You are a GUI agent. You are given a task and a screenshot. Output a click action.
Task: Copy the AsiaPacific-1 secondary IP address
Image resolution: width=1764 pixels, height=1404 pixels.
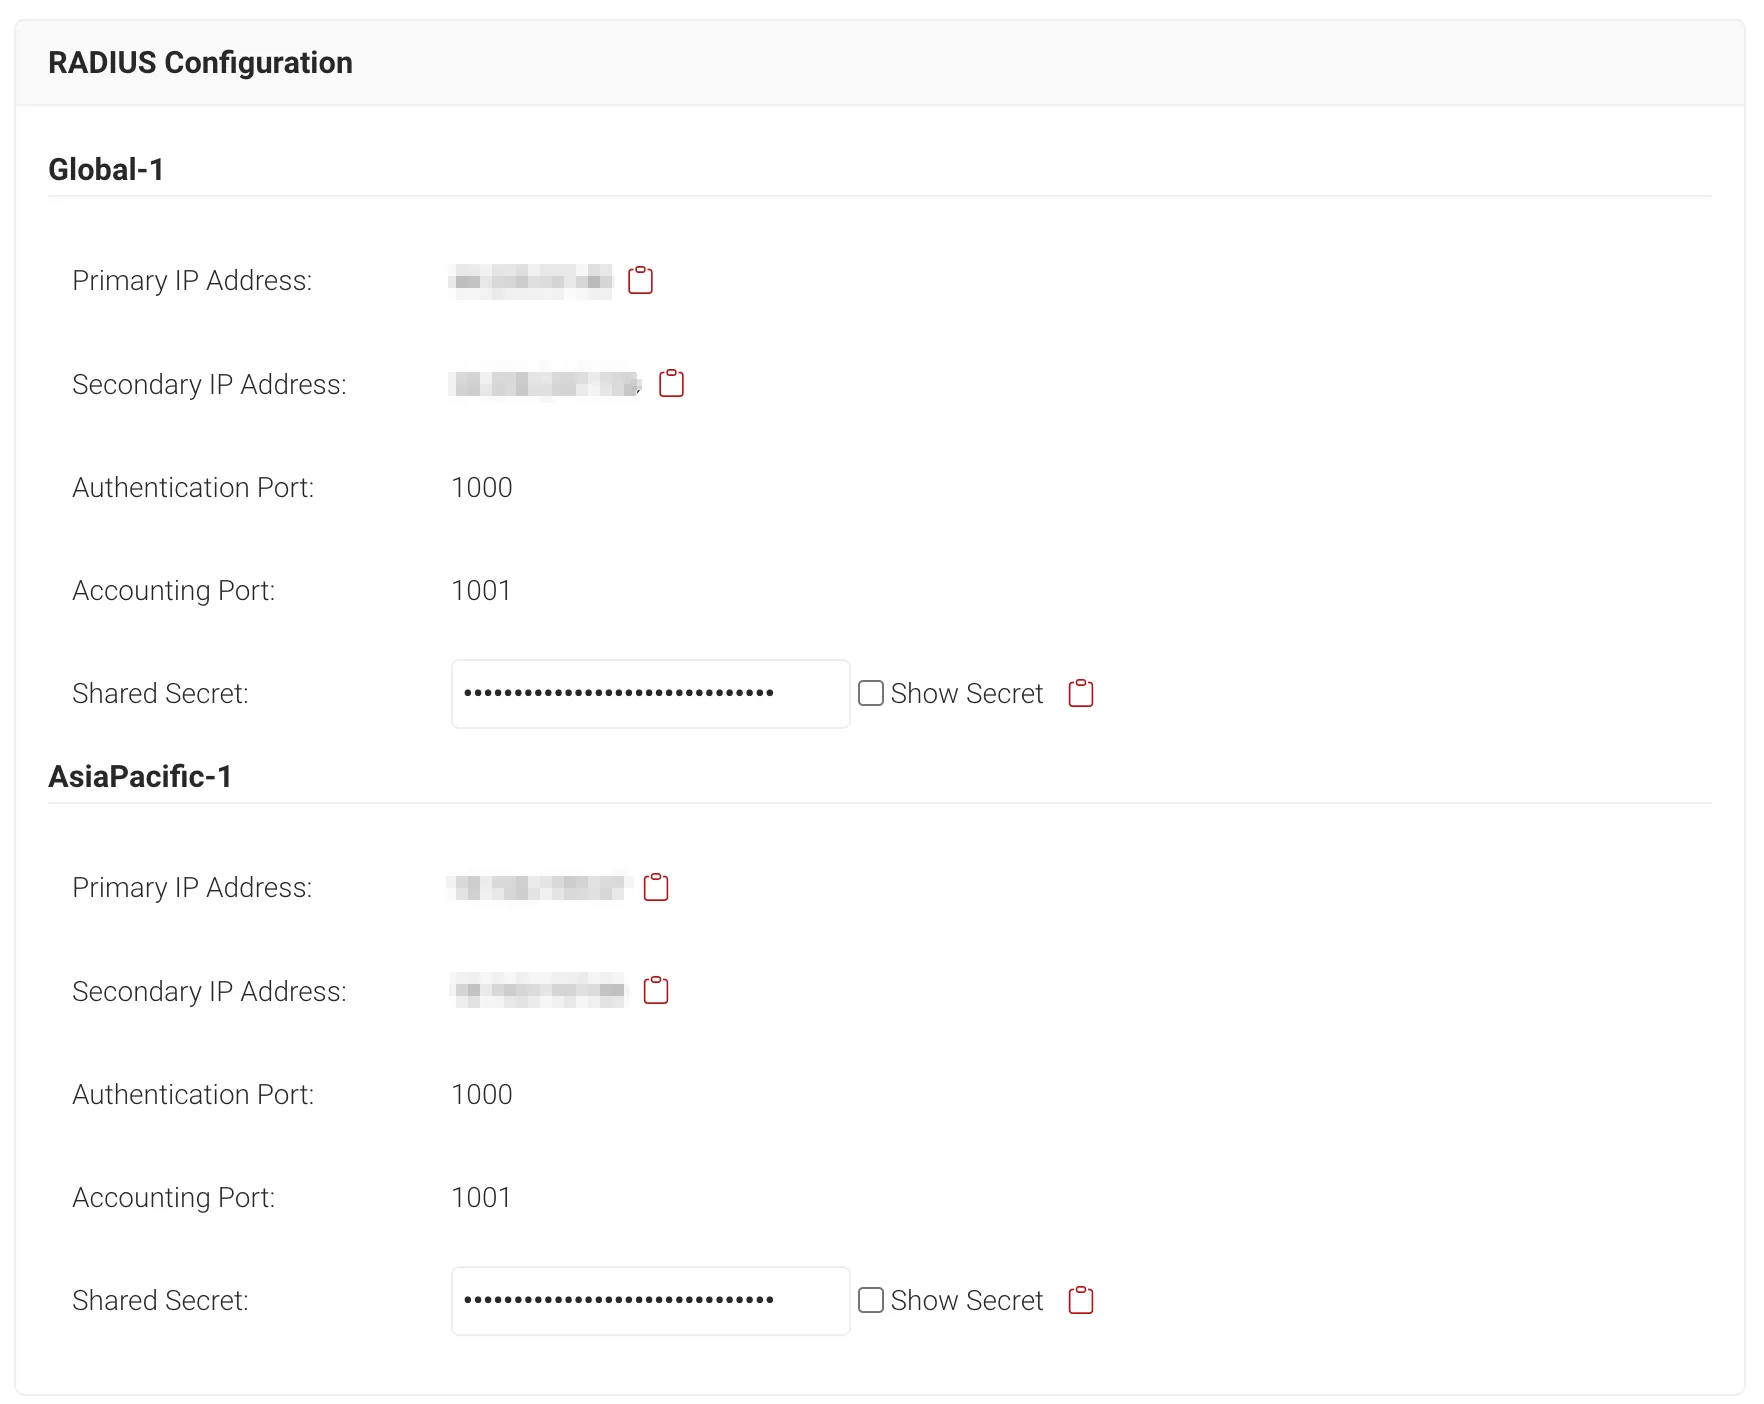[x=656, y=990]
